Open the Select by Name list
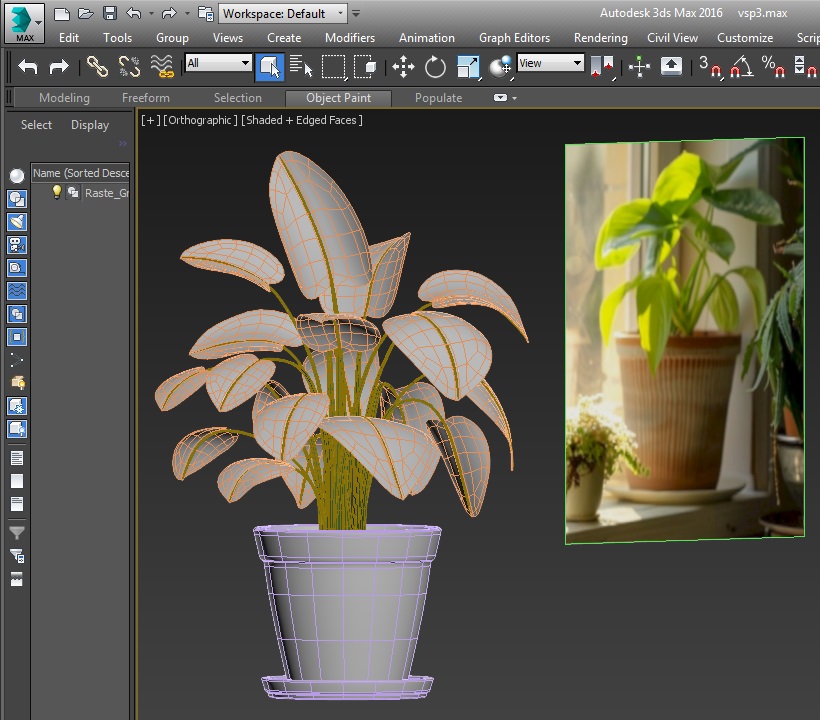 coord(301,66)
